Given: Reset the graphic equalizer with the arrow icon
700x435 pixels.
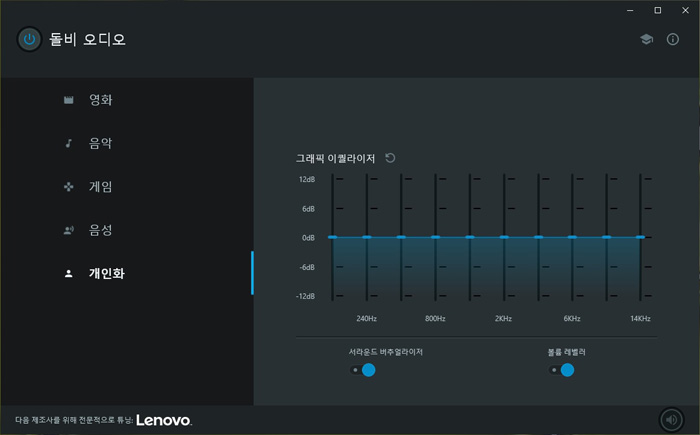Looking at the screenshot, I should coord(390,158).
